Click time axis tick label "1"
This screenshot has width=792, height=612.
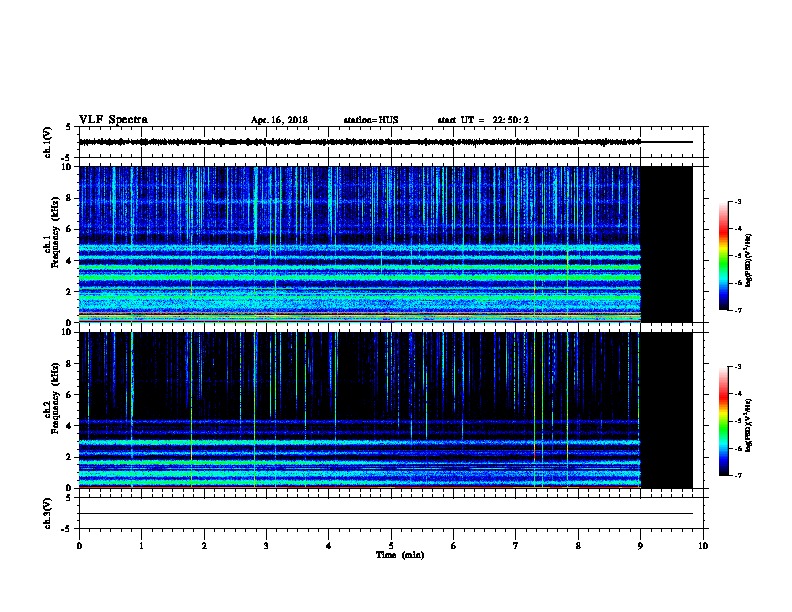141,546
